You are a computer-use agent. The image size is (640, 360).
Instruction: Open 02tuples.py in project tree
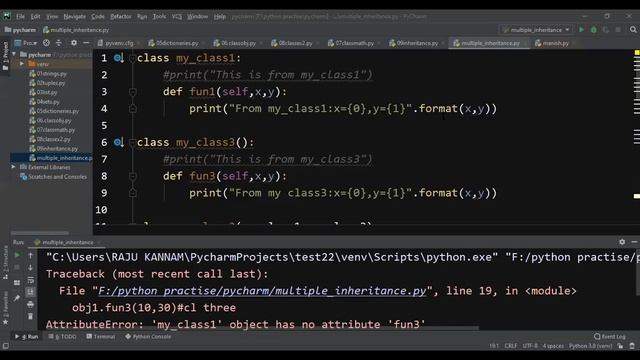(51, 83)
